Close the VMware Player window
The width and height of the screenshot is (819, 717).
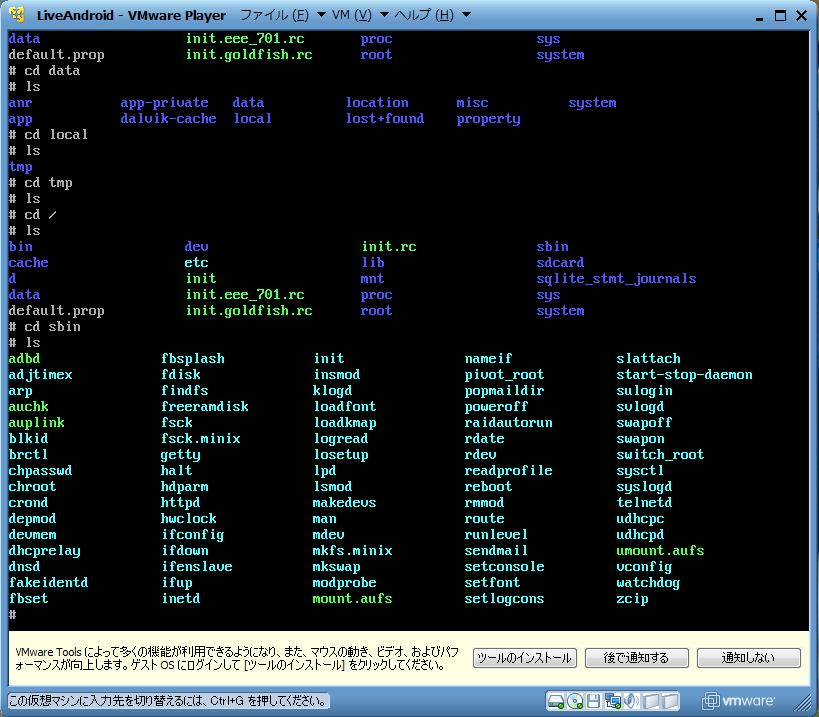(801, 16)
